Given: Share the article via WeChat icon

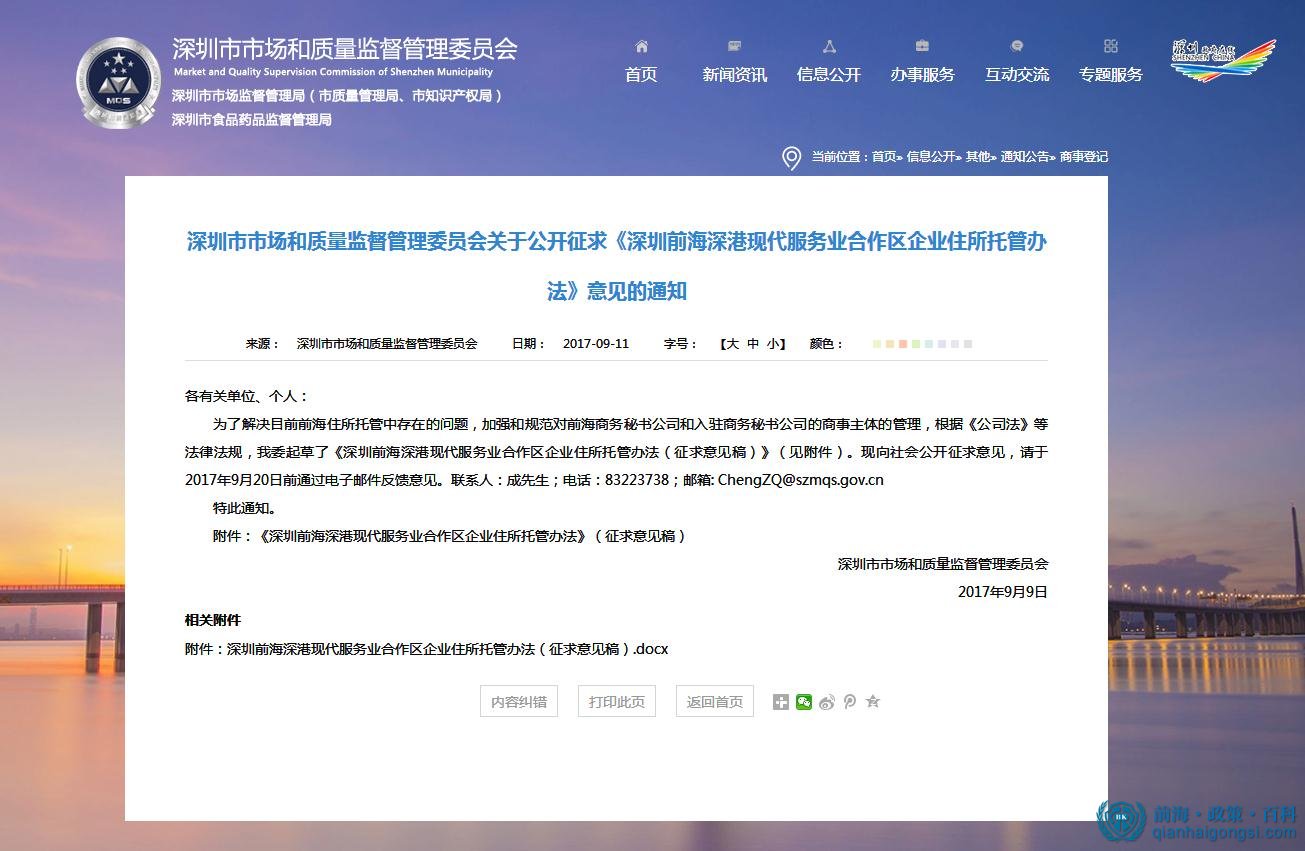Looking at the screenshot, I should (804, 702).
